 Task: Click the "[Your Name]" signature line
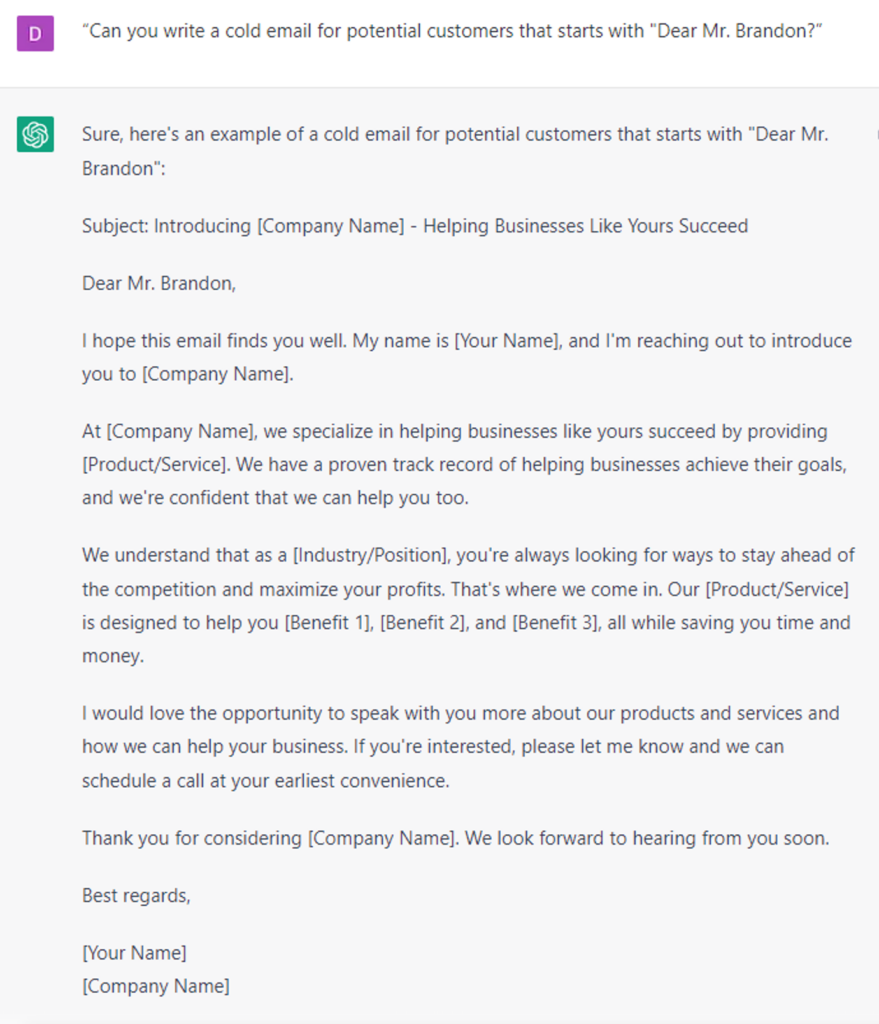134,953
